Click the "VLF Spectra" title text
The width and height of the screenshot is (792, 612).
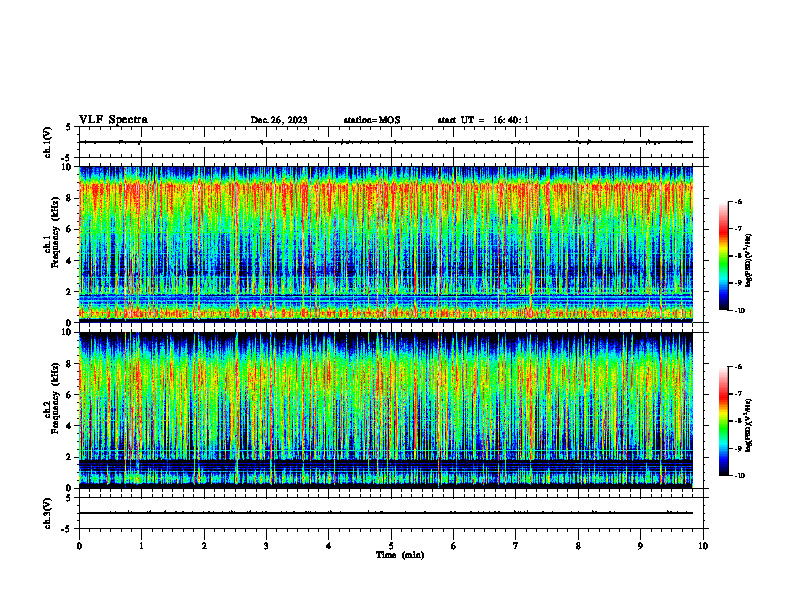coord(113,120)
